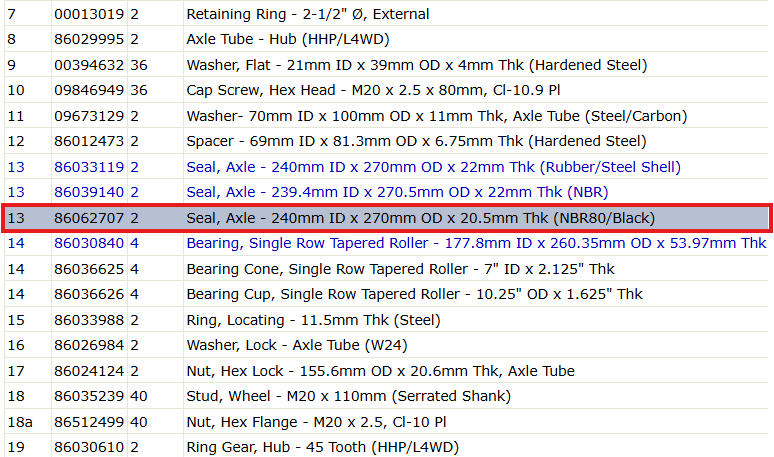Screen dimensions: 774x457
Task: Select Bearing Cup 10.25" OD row
Action: click(387, 294)
